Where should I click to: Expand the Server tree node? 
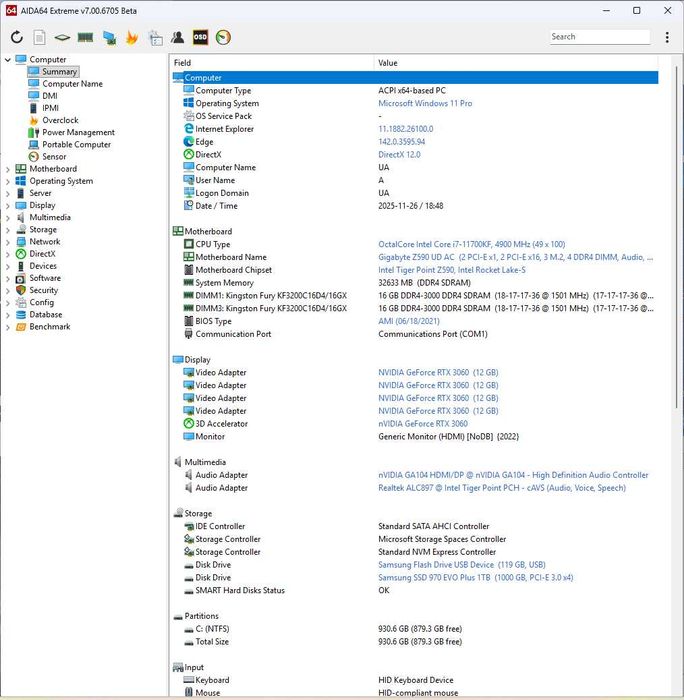[8, 193]
